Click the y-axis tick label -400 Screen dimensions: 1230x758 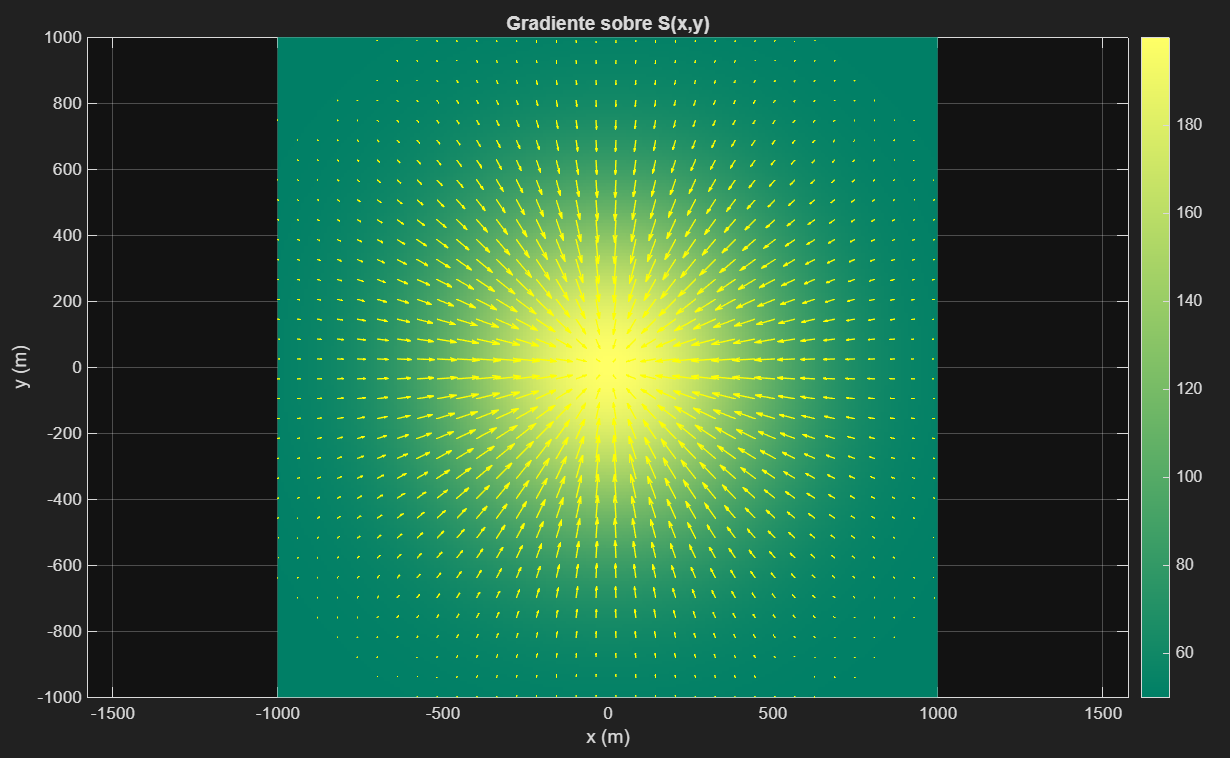64,499
